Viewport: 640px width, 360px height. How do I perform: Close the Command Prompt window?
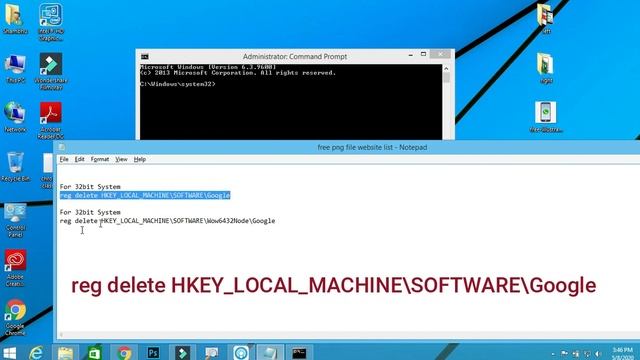[440, 54]
